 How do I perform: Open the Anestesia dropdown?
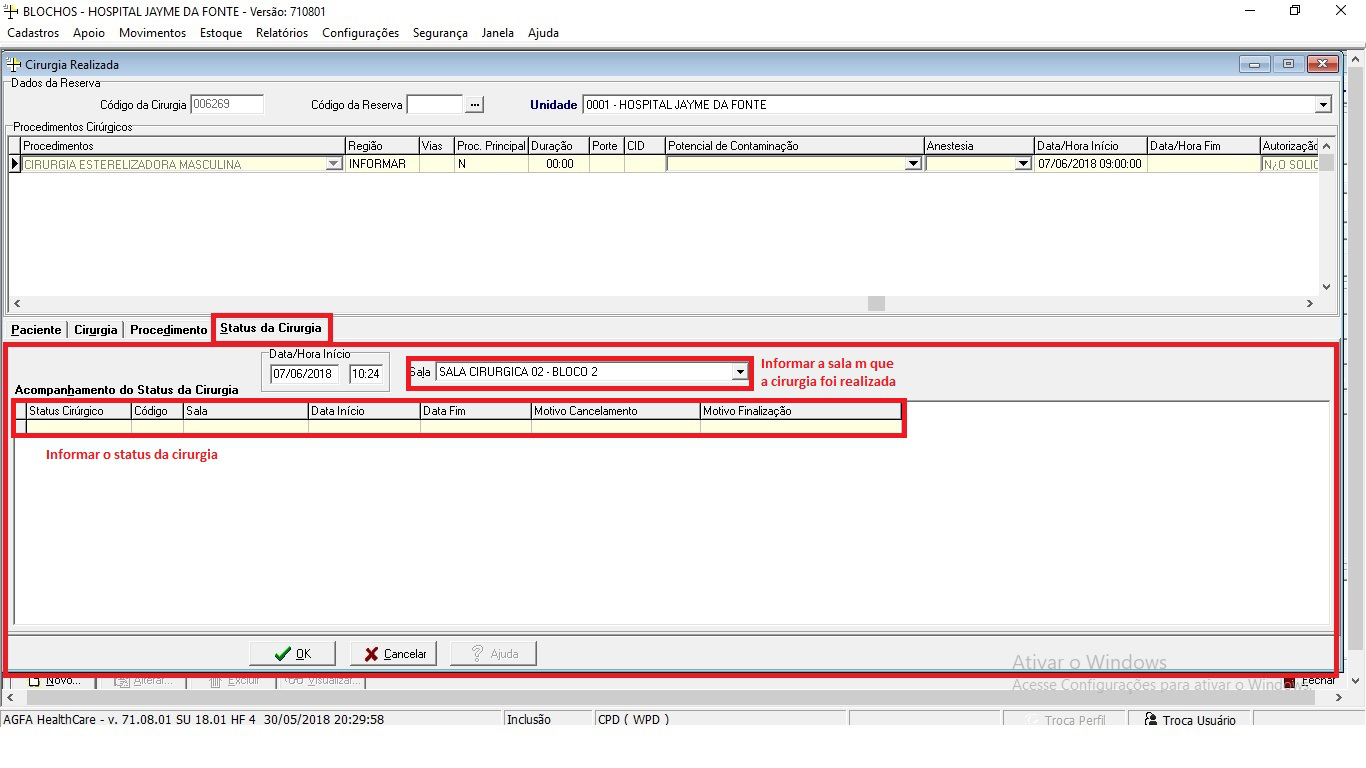coord(1023,164)
